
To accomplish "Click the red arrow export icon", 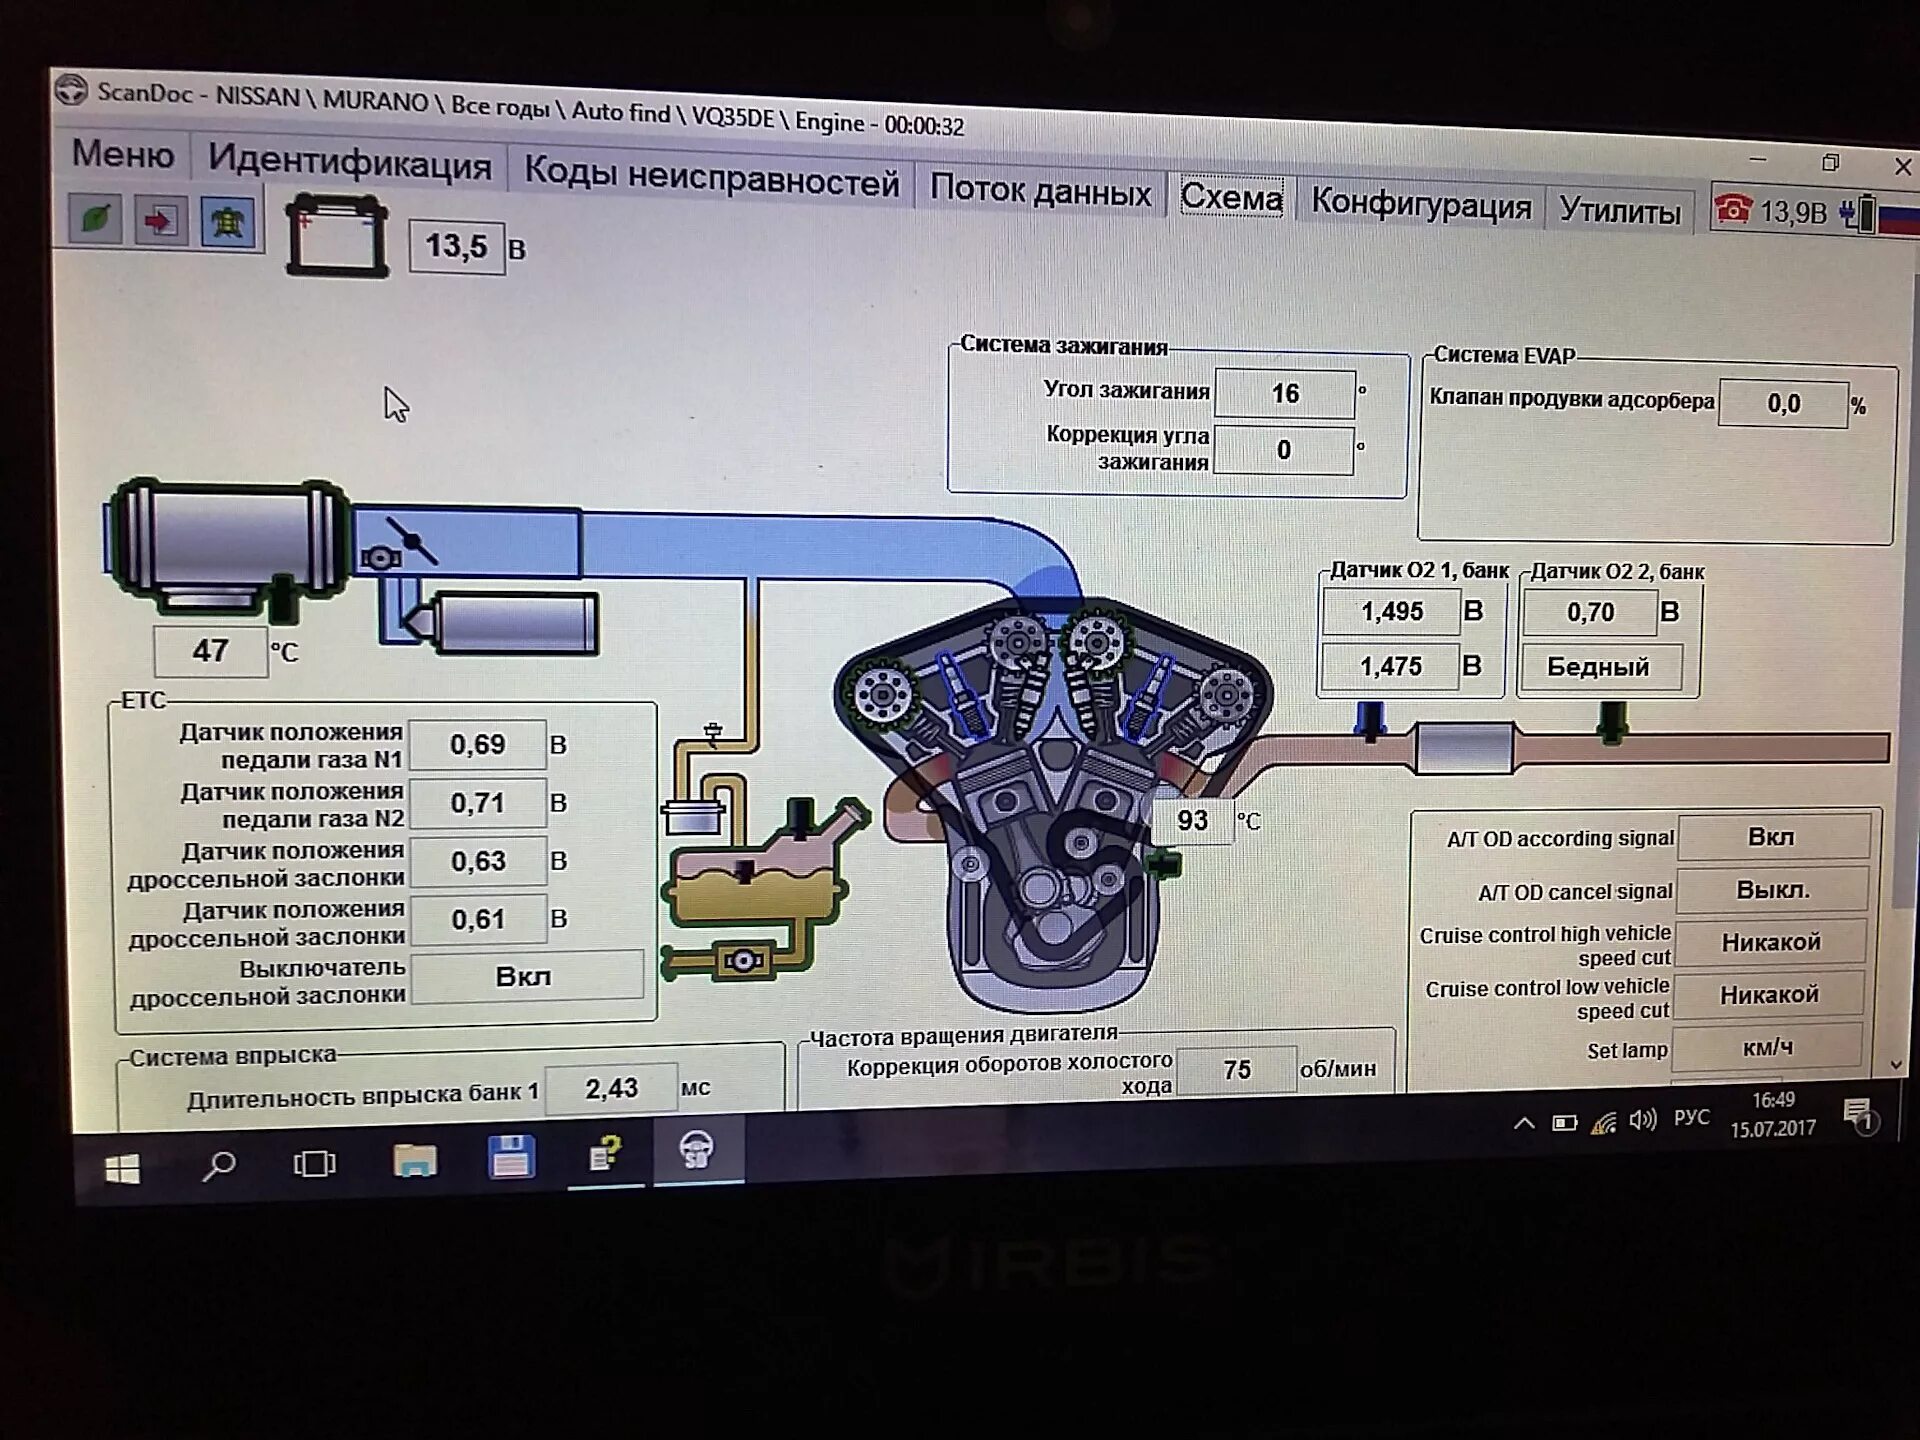I will [160, 220].
